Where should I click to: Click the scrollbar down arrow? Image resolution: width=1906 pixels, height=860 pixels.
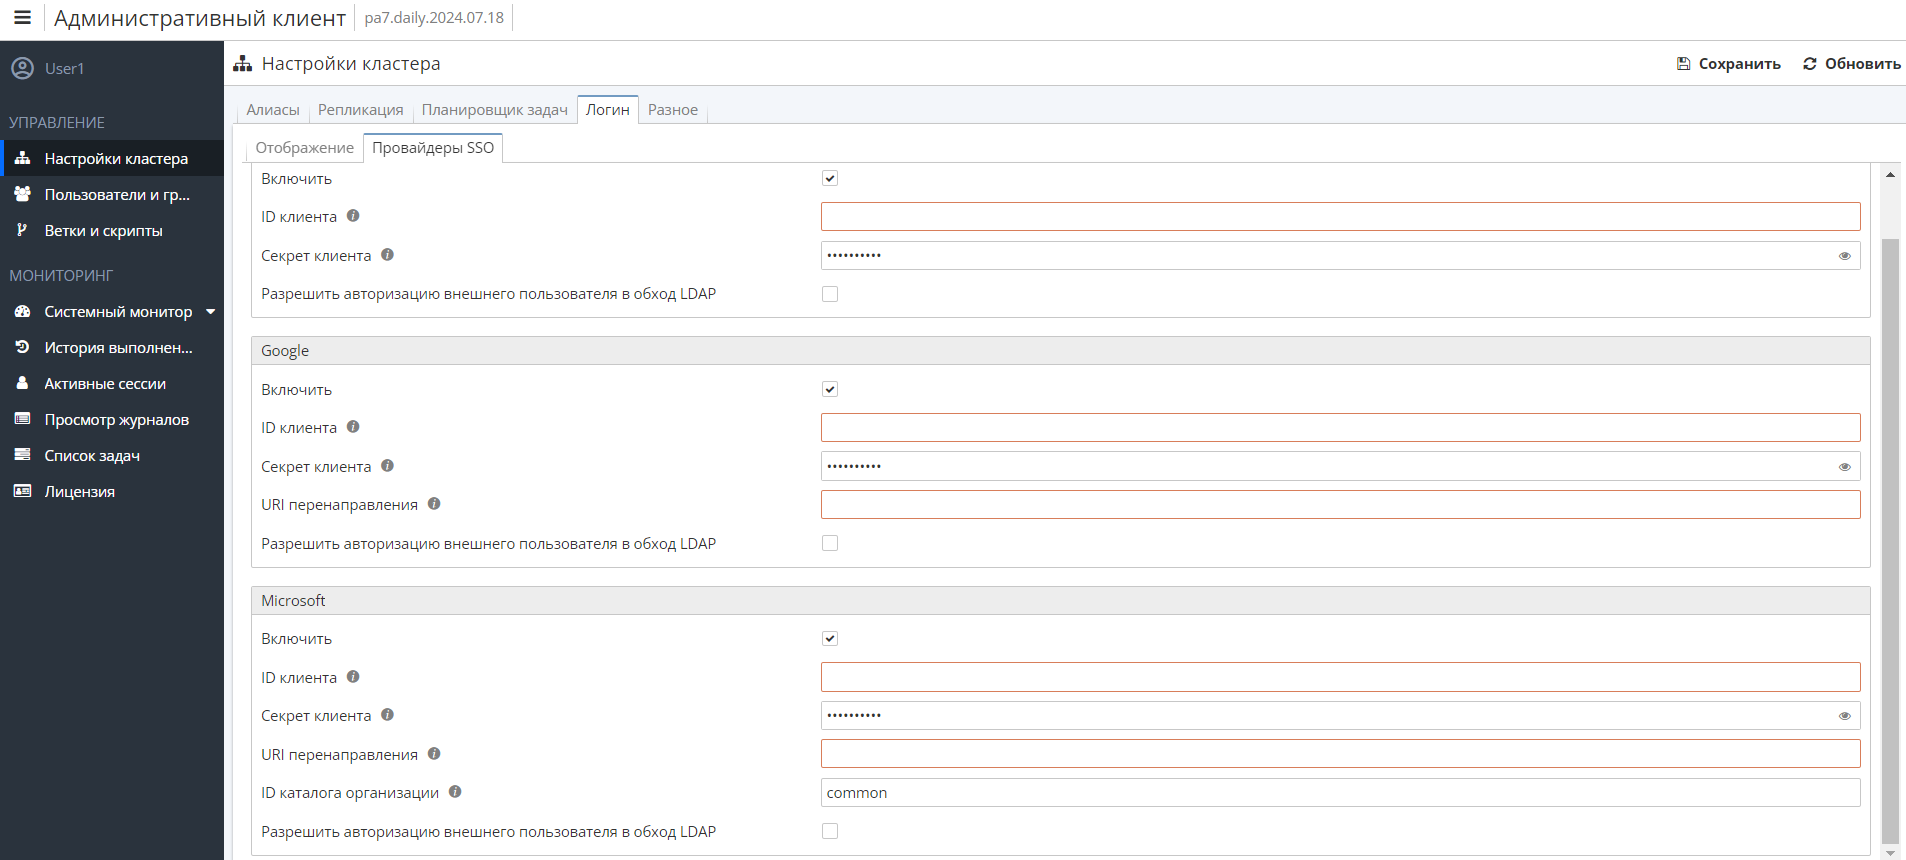1890,853
